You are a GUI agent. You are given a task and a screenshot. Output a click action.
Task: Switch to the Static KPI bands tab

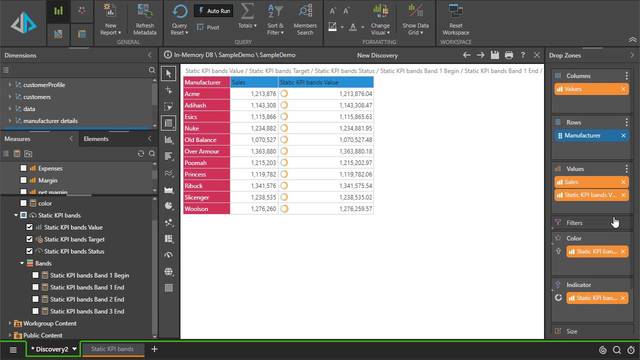(x=113, y=349)
